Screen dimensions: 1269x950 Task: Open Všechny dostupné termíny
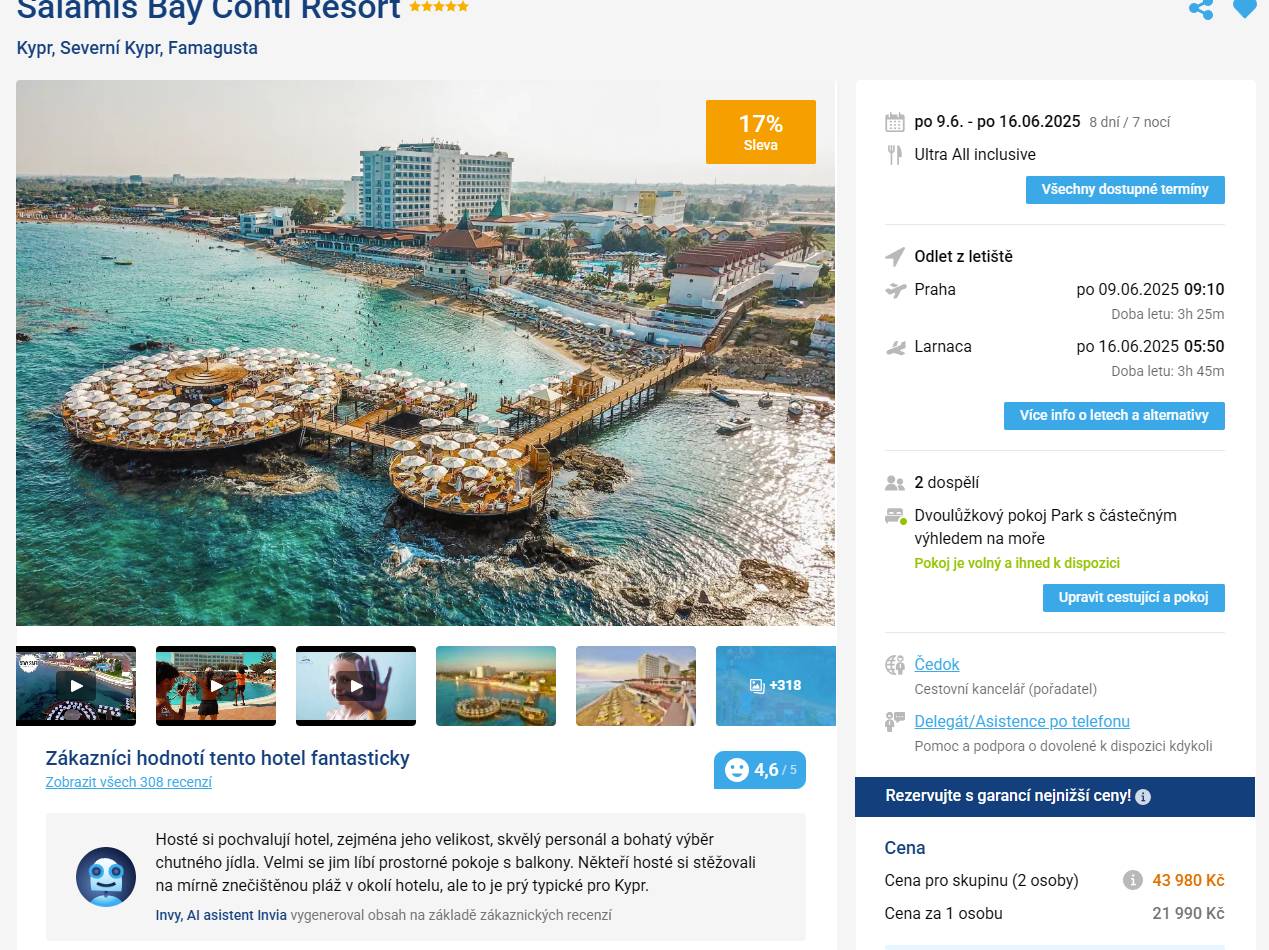(x=1125, y=190)
